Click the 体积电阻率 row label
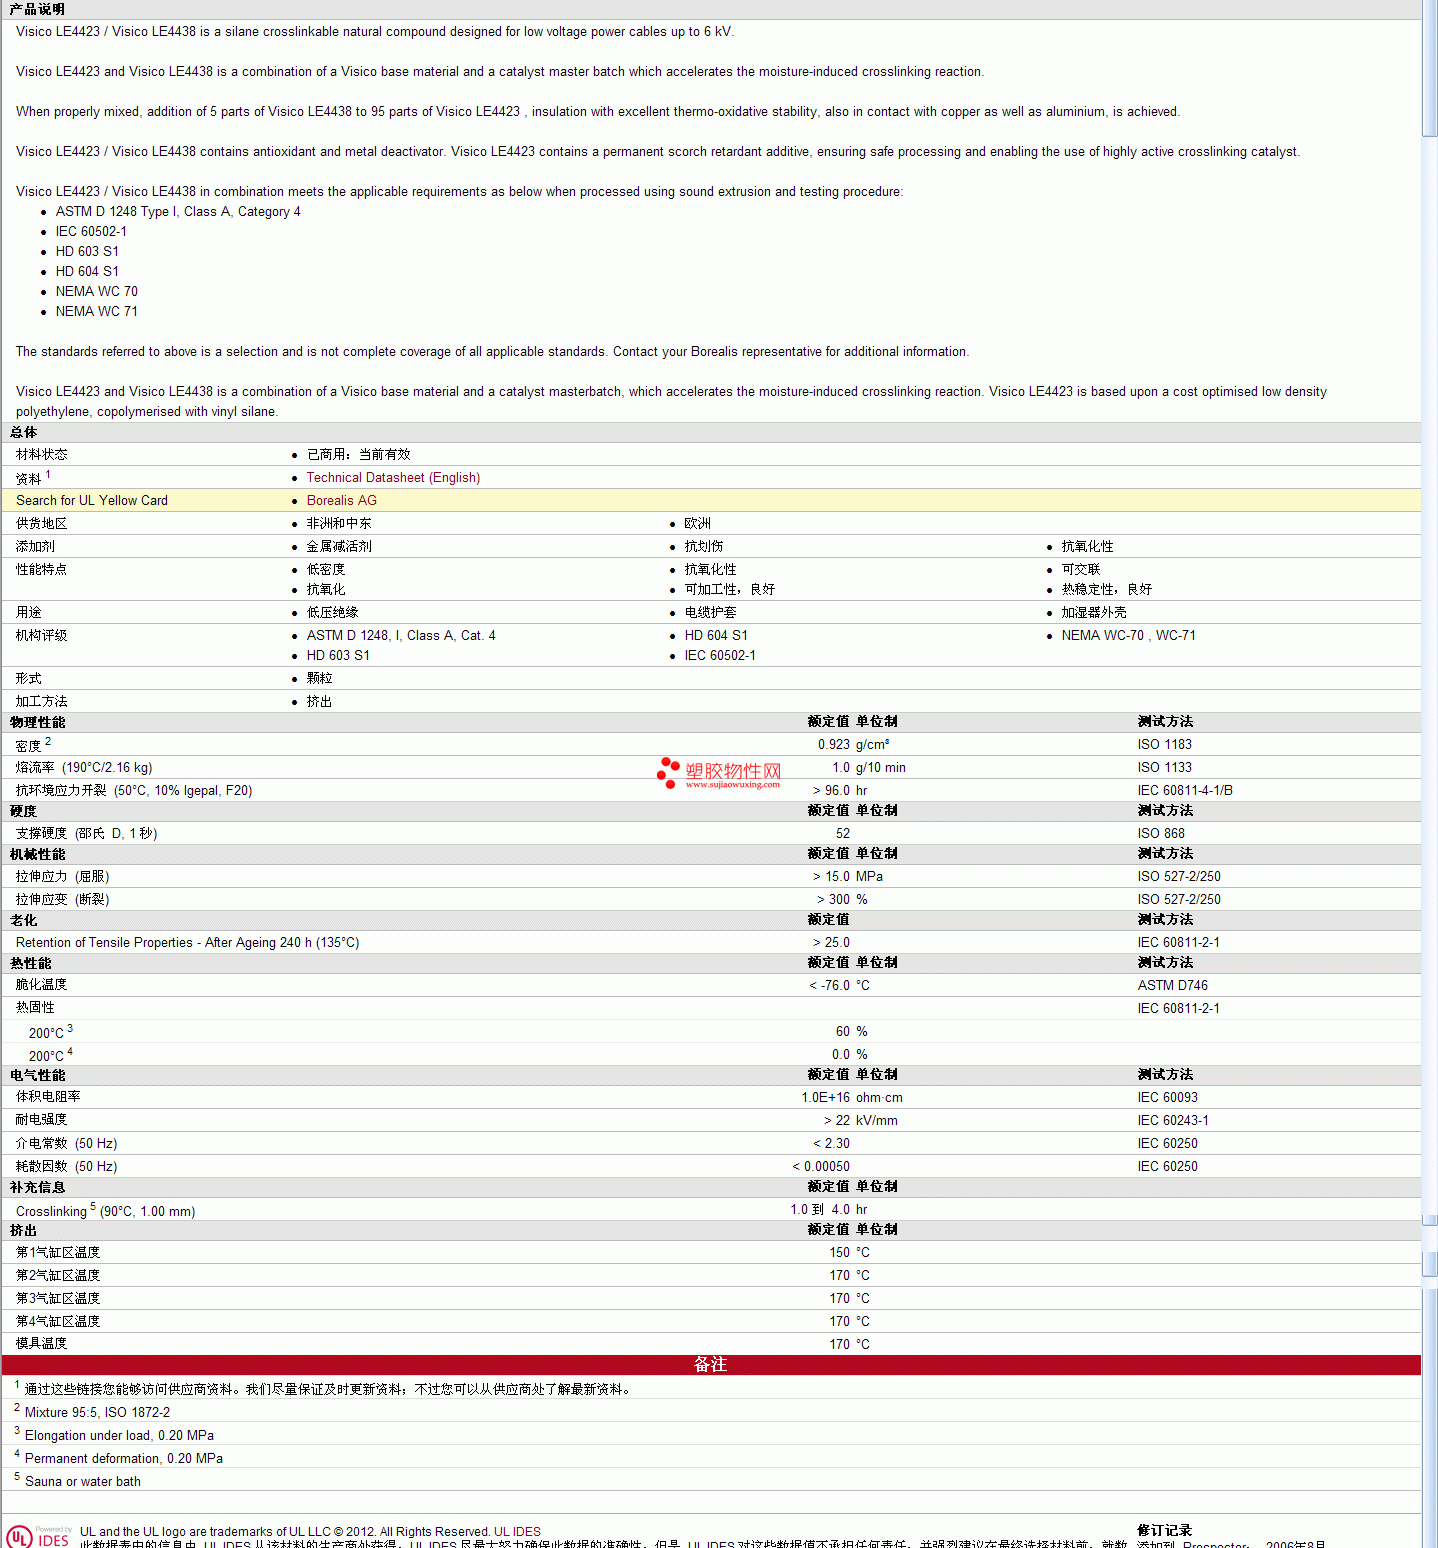The height and width of the screenshot is (1548, 1438). [x=48, y=1097]
